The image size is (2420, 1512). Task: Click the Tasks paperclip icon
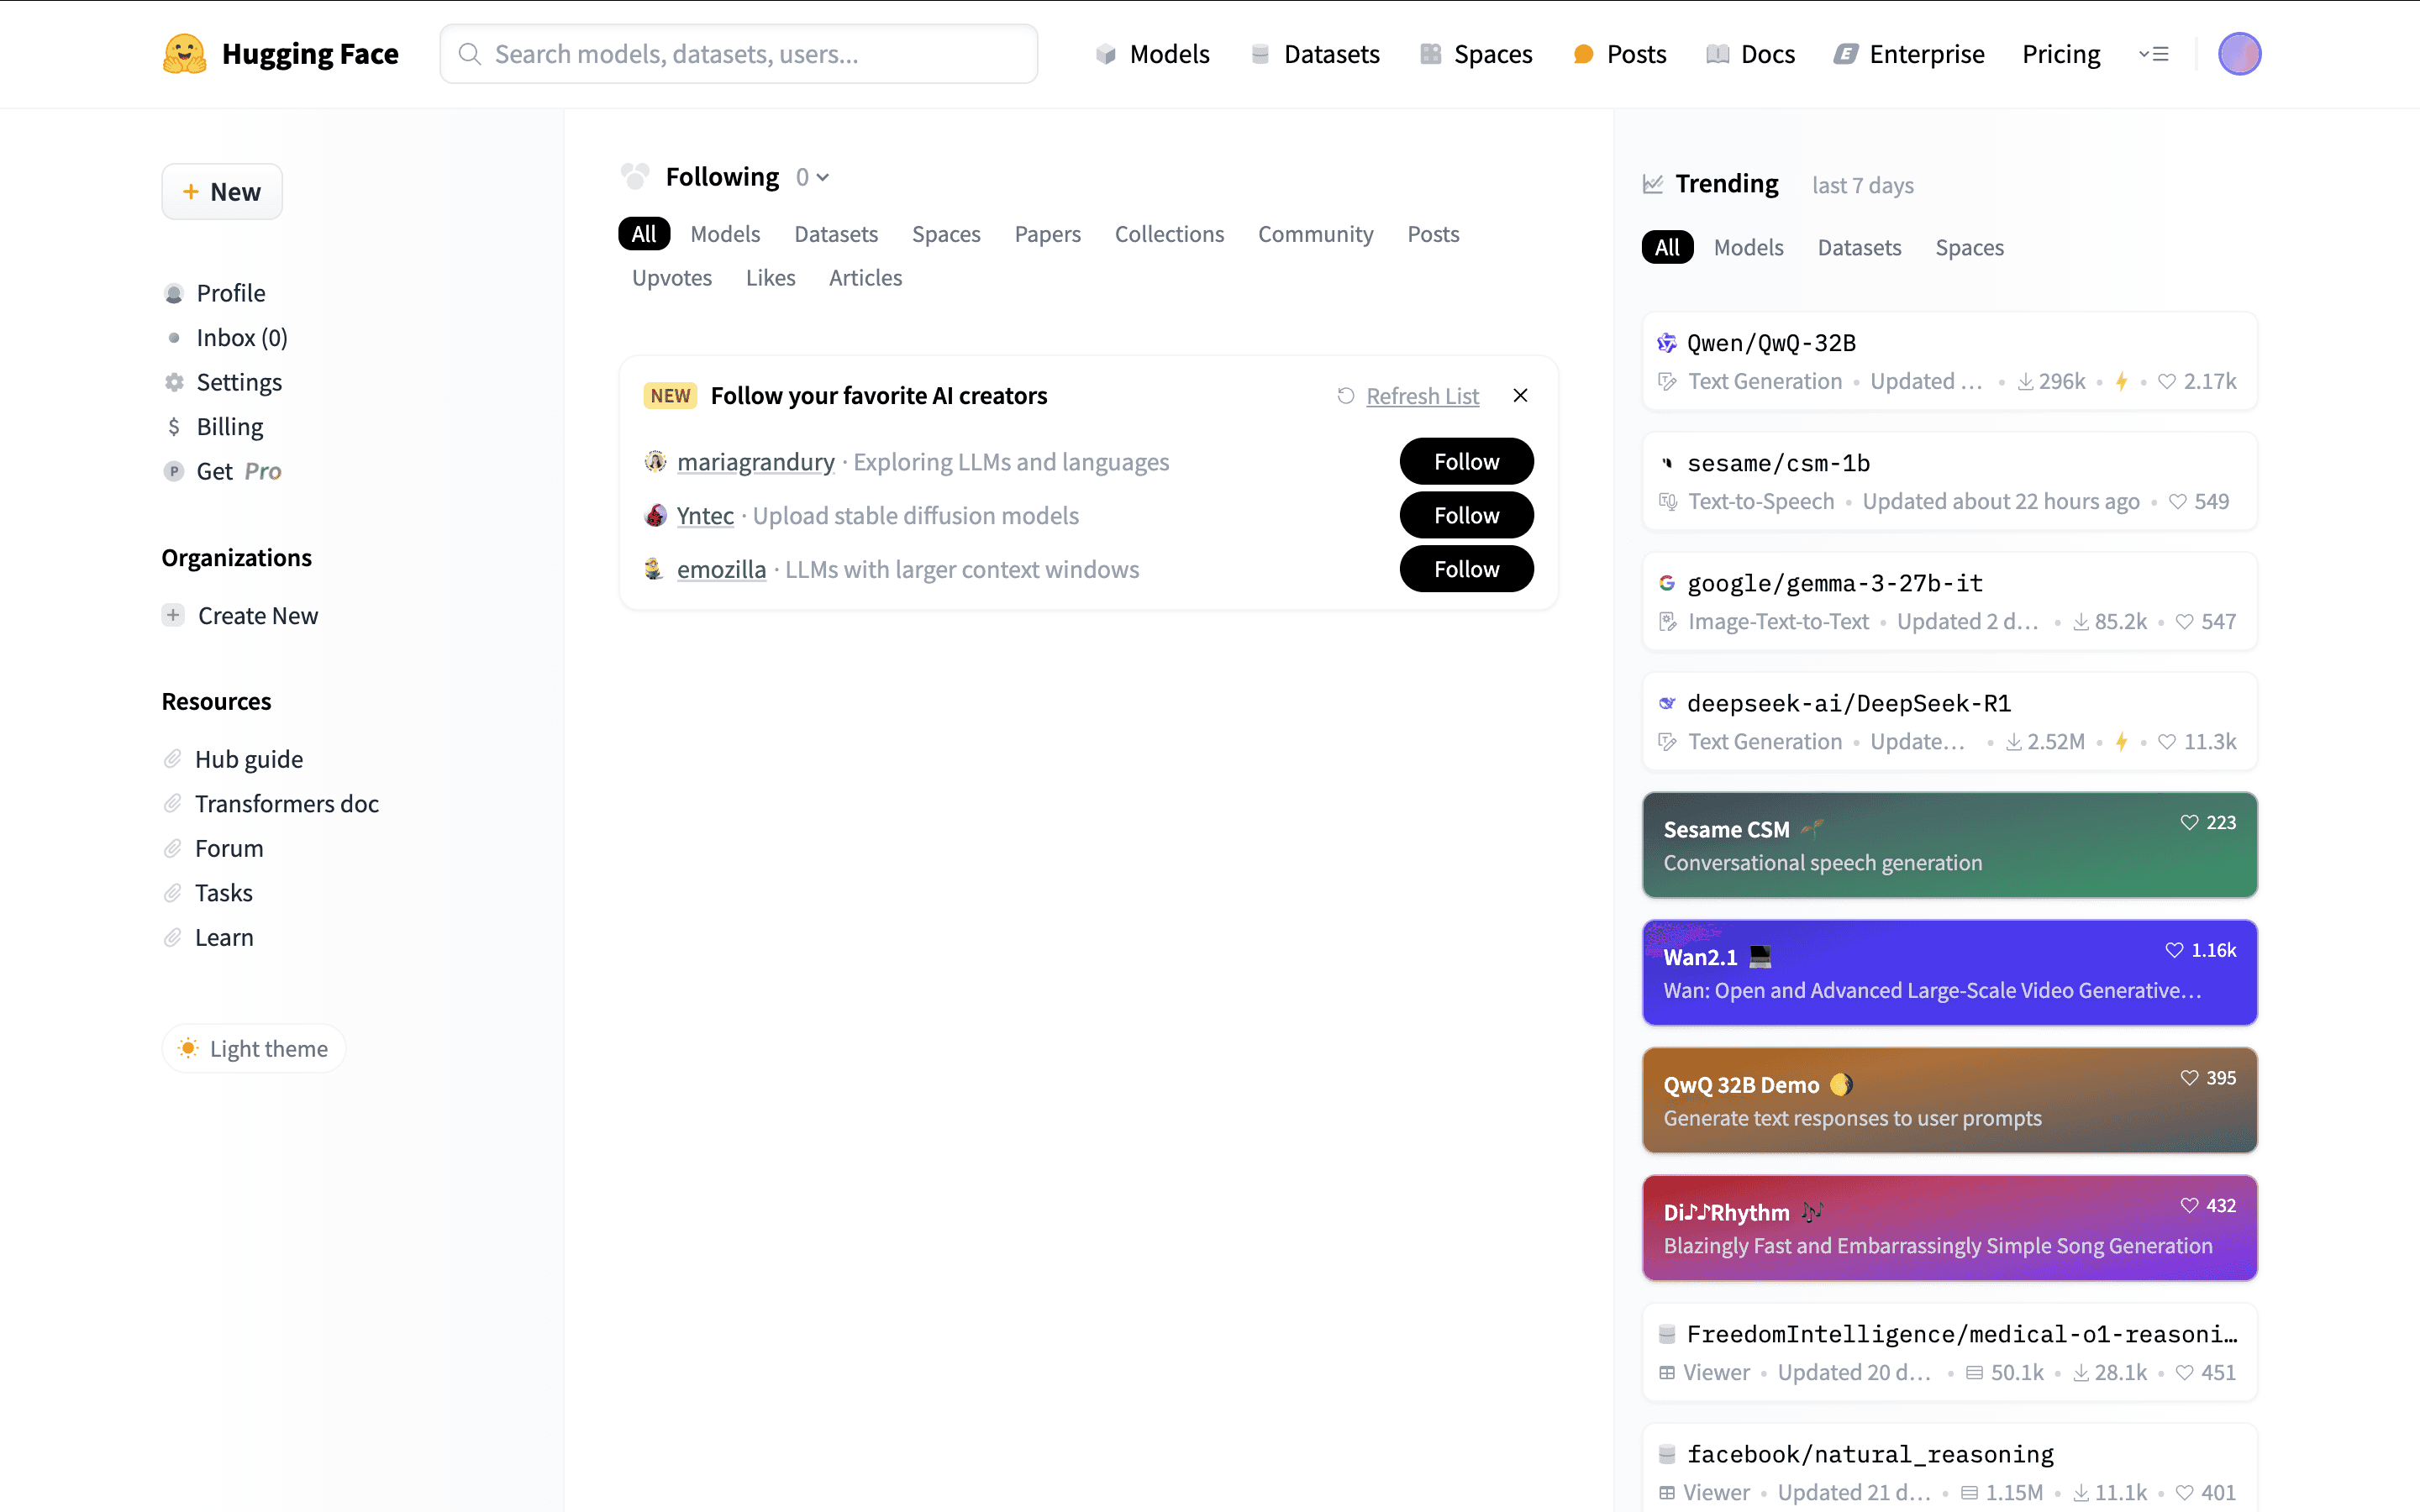tap(173, 893)
